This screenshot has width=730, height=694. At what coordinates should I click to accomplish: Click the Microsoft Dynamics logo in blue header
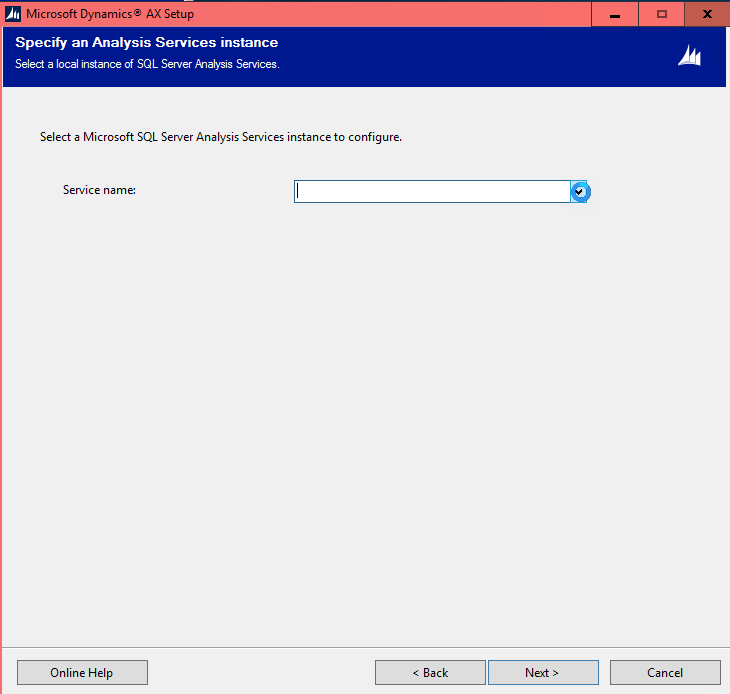click(689, 57)
